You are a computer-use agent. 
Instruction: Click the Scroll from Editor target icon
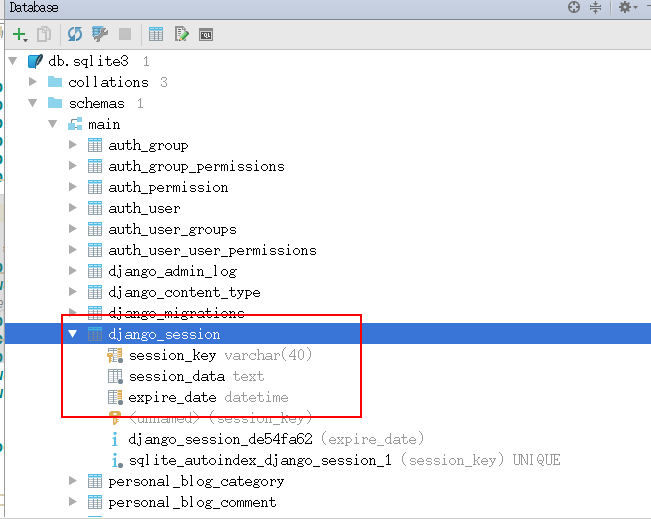(574, 8)
